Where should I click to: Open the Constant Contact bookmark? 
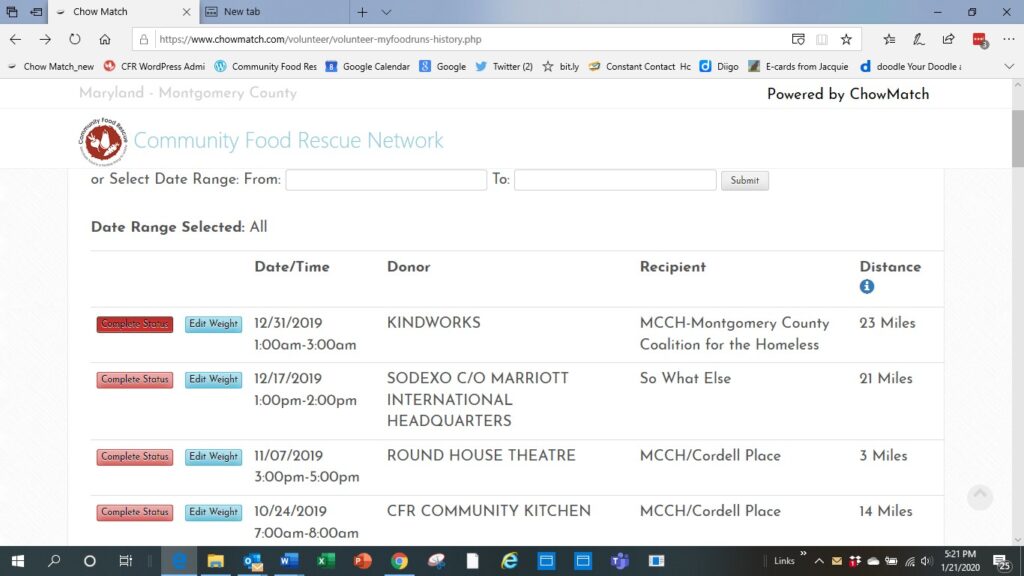[639, 67]
